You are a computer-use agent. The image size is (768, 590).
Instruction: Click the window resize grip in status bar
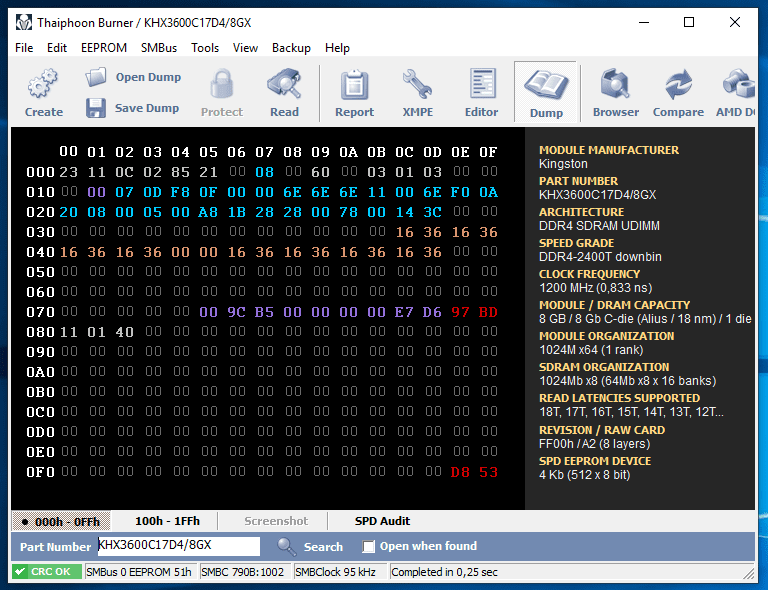pos(748,573)
